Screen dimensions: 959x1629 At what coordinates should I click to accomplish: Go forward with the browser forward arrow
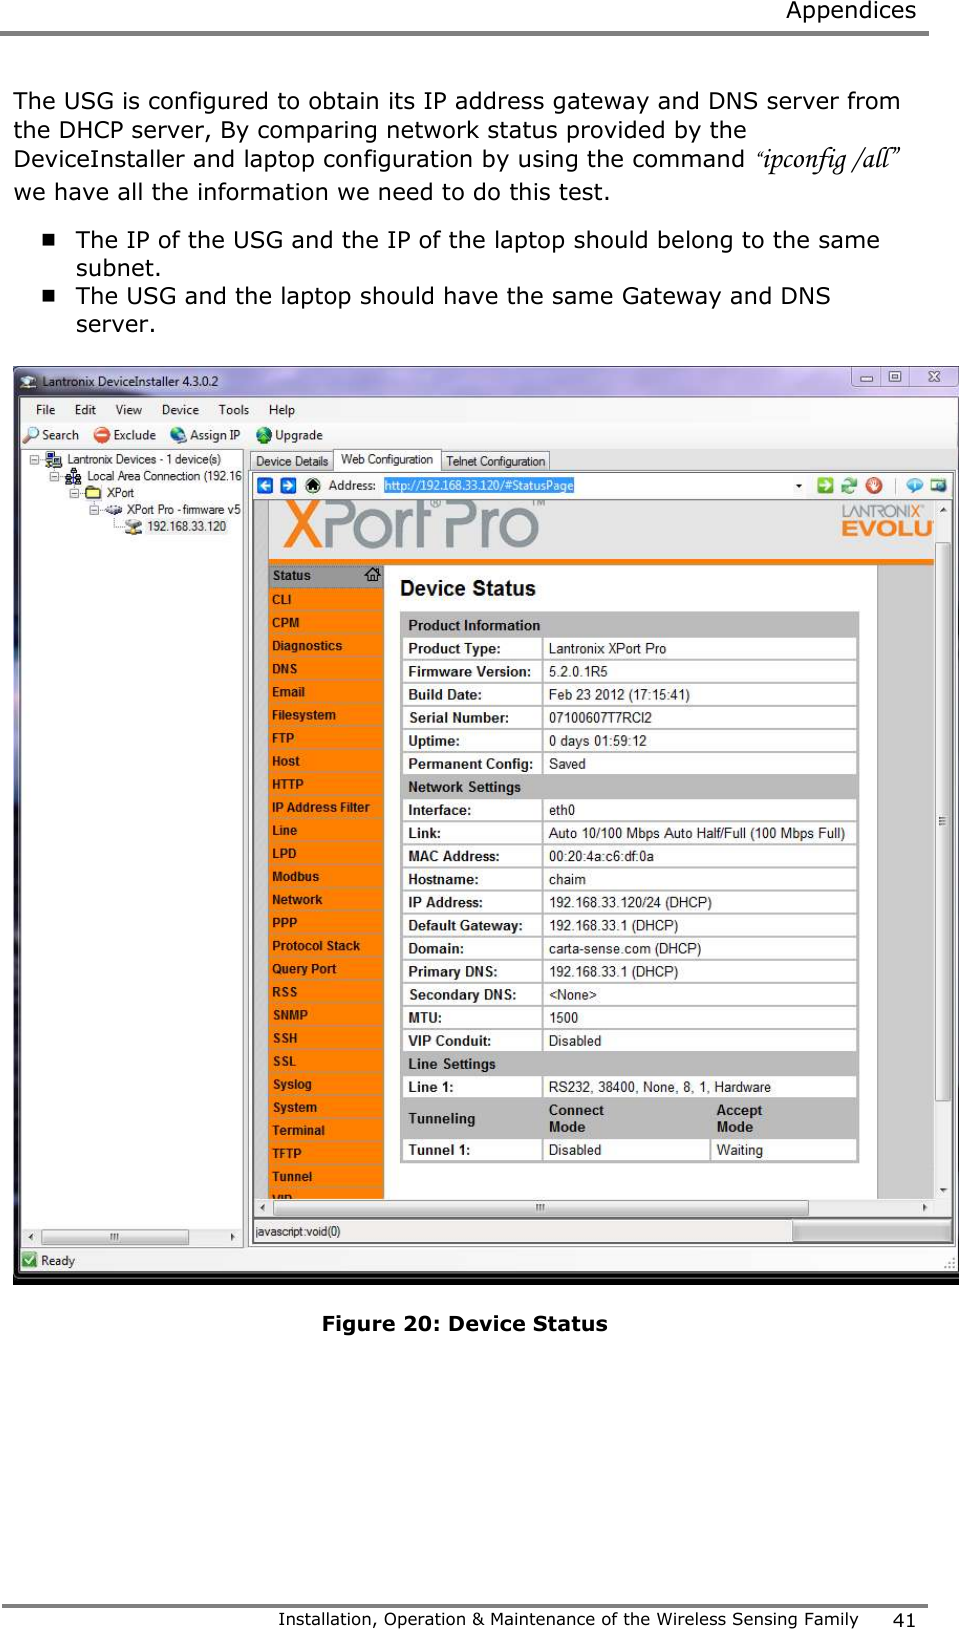pyautogui.click(x=288, y=485)
